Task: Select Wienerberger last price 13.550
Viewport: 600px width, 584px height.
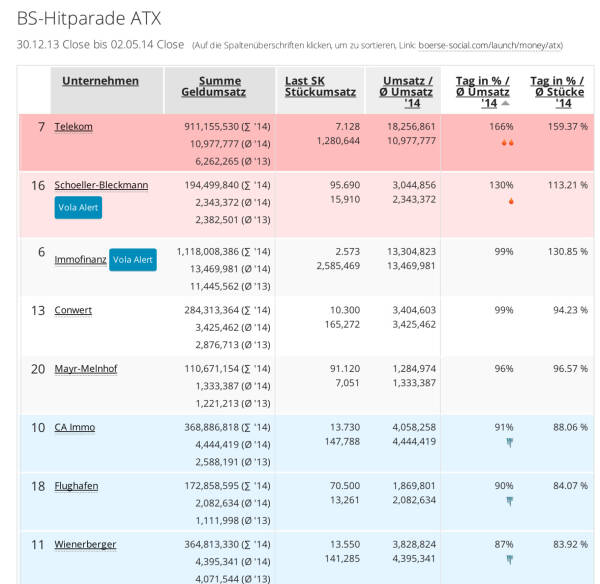Action: 345,545
